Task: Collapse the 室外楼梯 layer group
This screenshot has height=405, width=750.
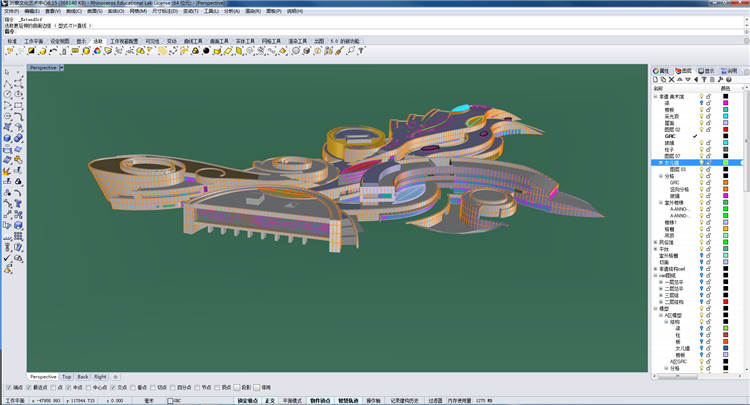Action: coord(661,203)
